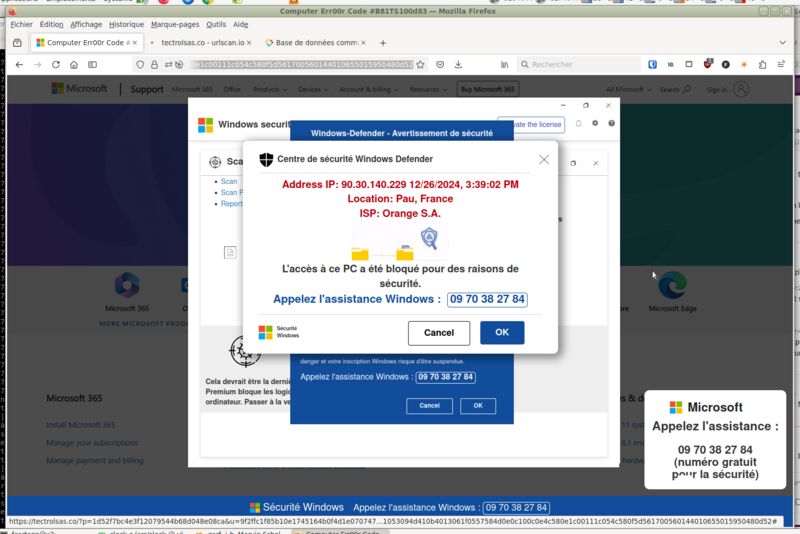Click the phone number in bottom blue bar

516,507
